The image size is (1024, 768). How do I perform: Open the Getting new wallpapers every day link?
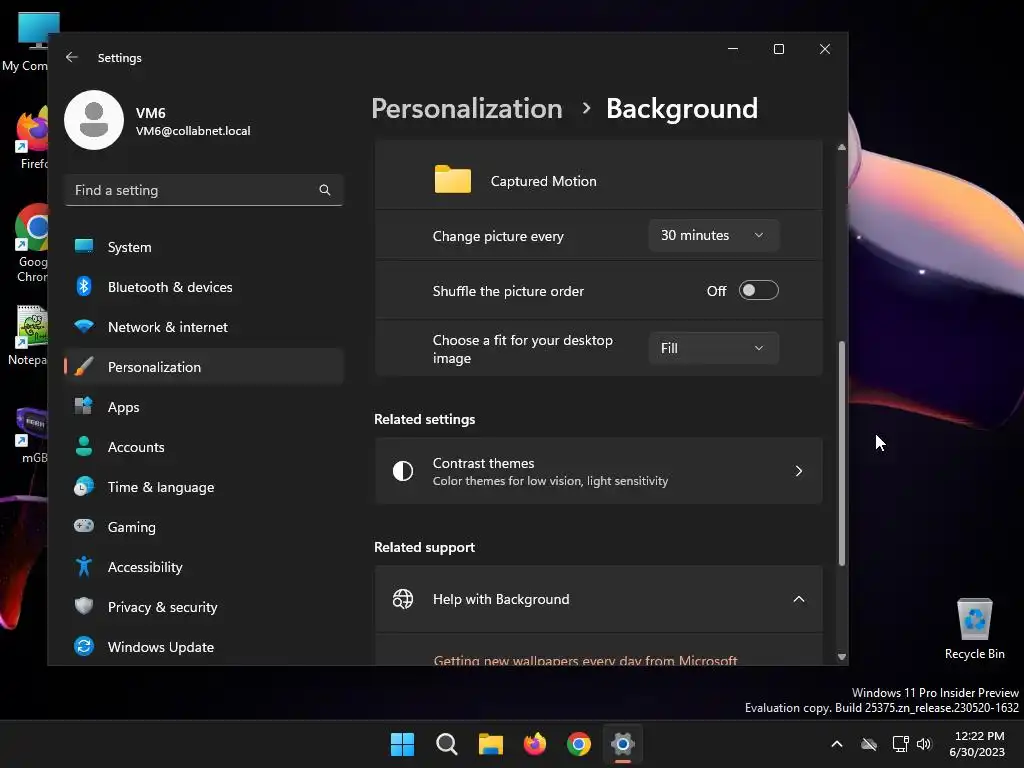coord(585,660)
